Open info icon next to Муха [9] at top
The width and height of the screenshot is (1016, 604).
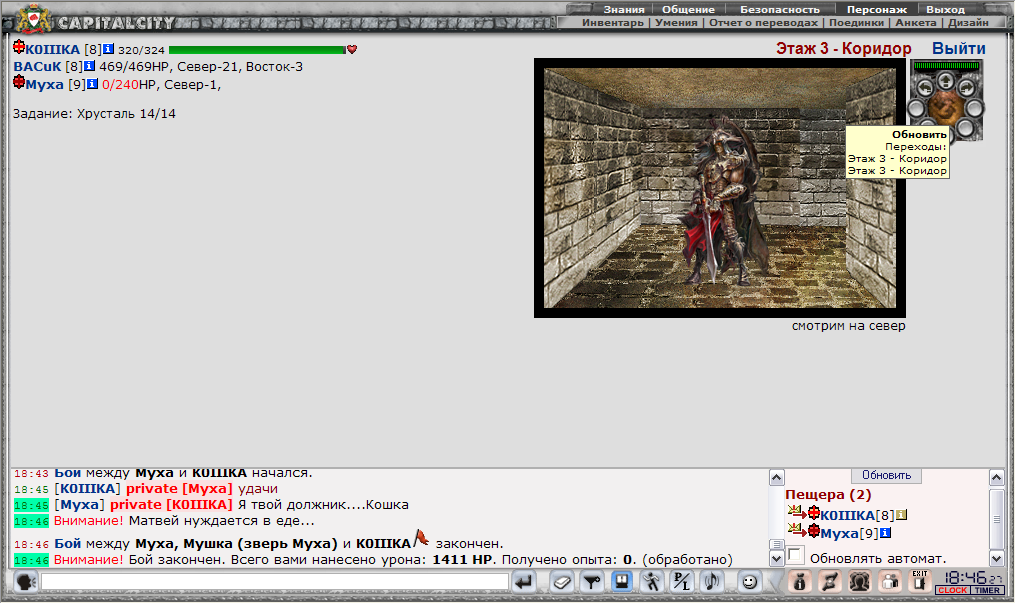(x=93, y=84)
